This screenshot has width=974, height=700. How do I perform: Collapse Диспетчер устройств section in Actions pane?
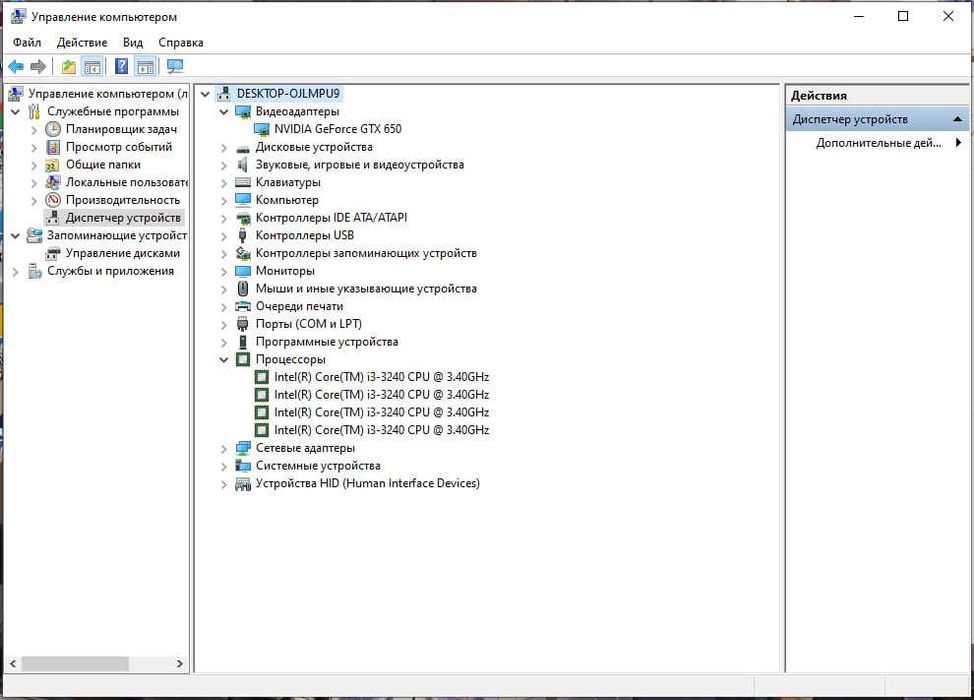[x=958, y=119]
